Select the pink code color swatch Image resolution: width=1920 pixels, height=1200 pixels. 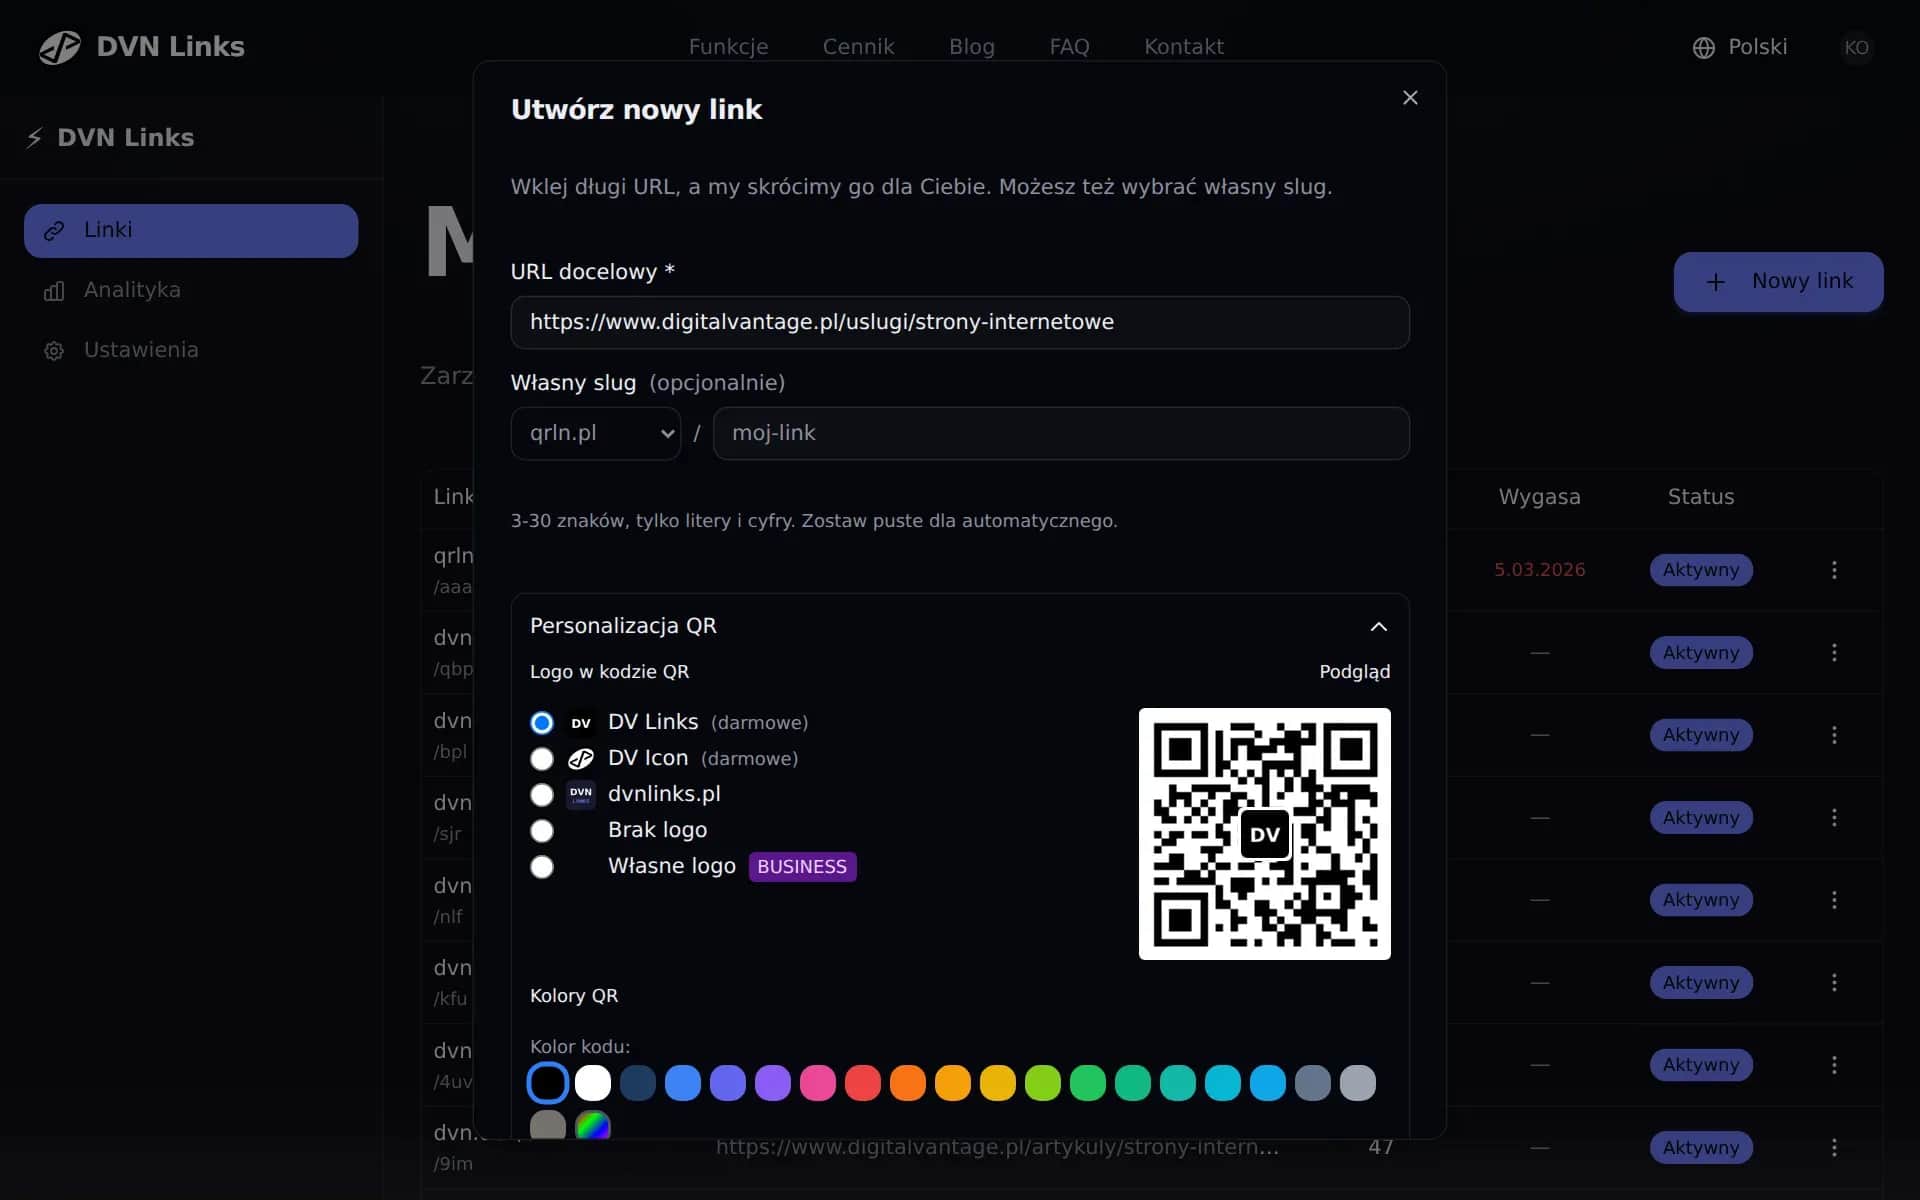(818, 1083)
